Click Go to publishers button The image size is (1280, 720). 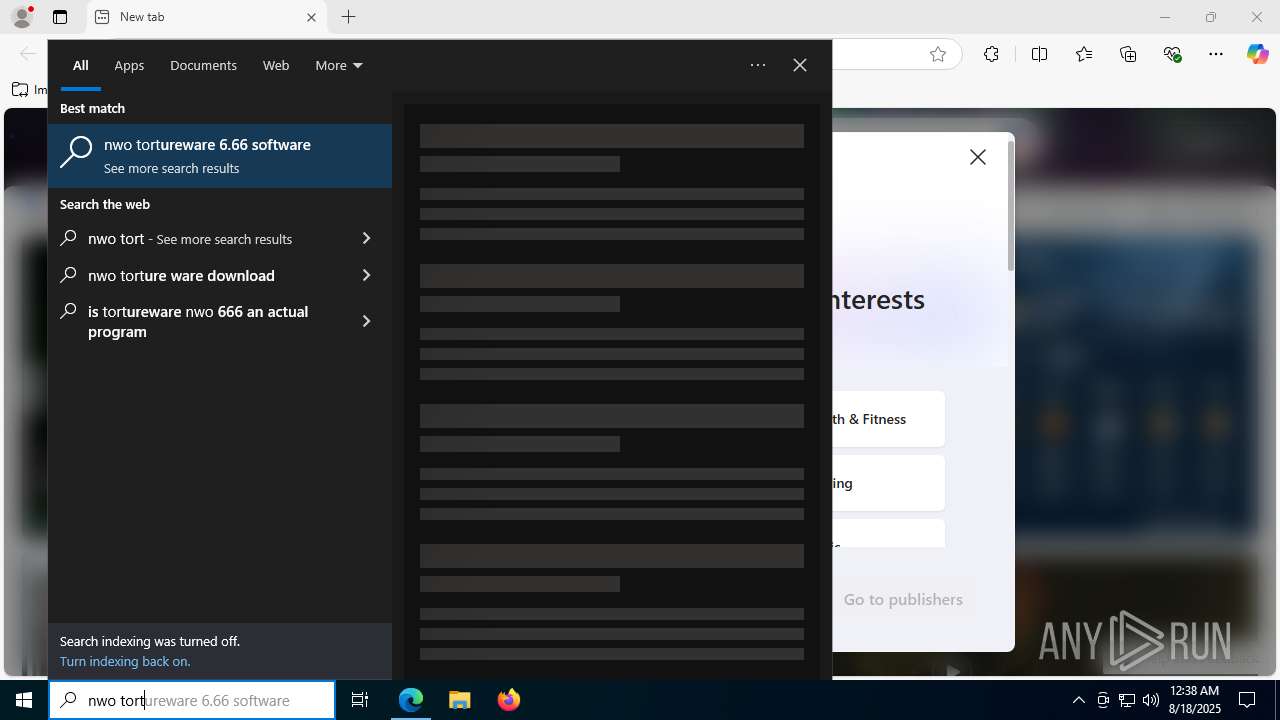point(903,599)
